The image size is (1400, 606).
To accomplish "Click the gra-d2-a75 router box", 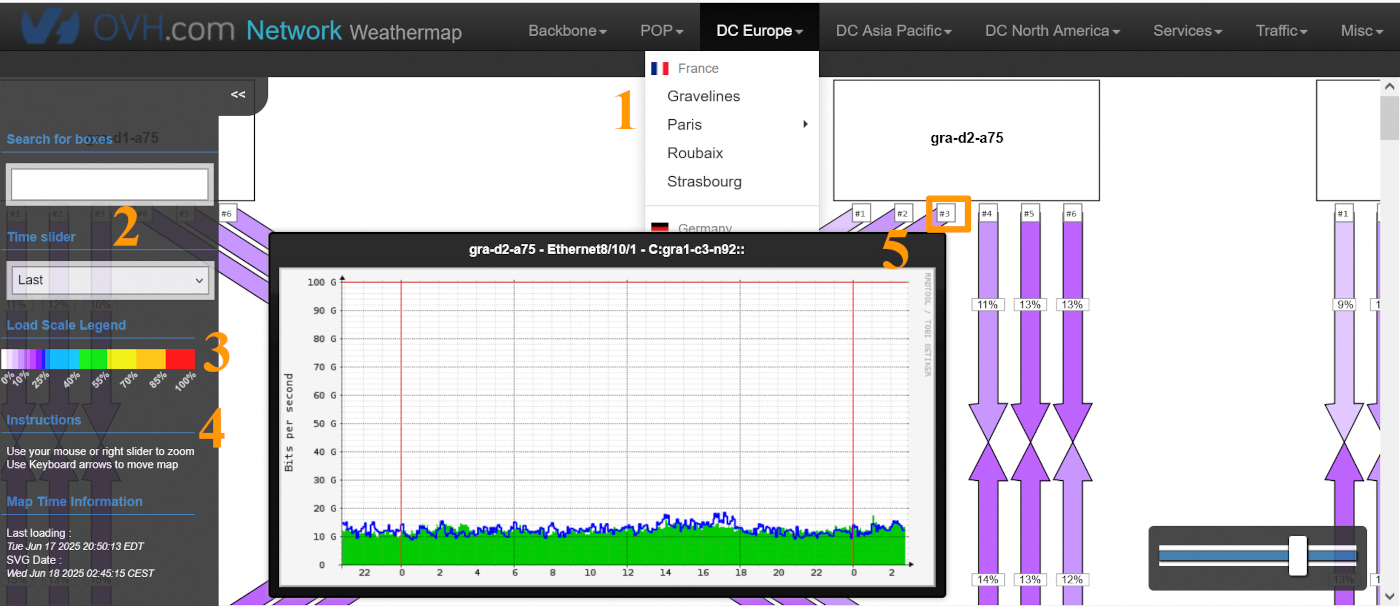I will [966, 139].
